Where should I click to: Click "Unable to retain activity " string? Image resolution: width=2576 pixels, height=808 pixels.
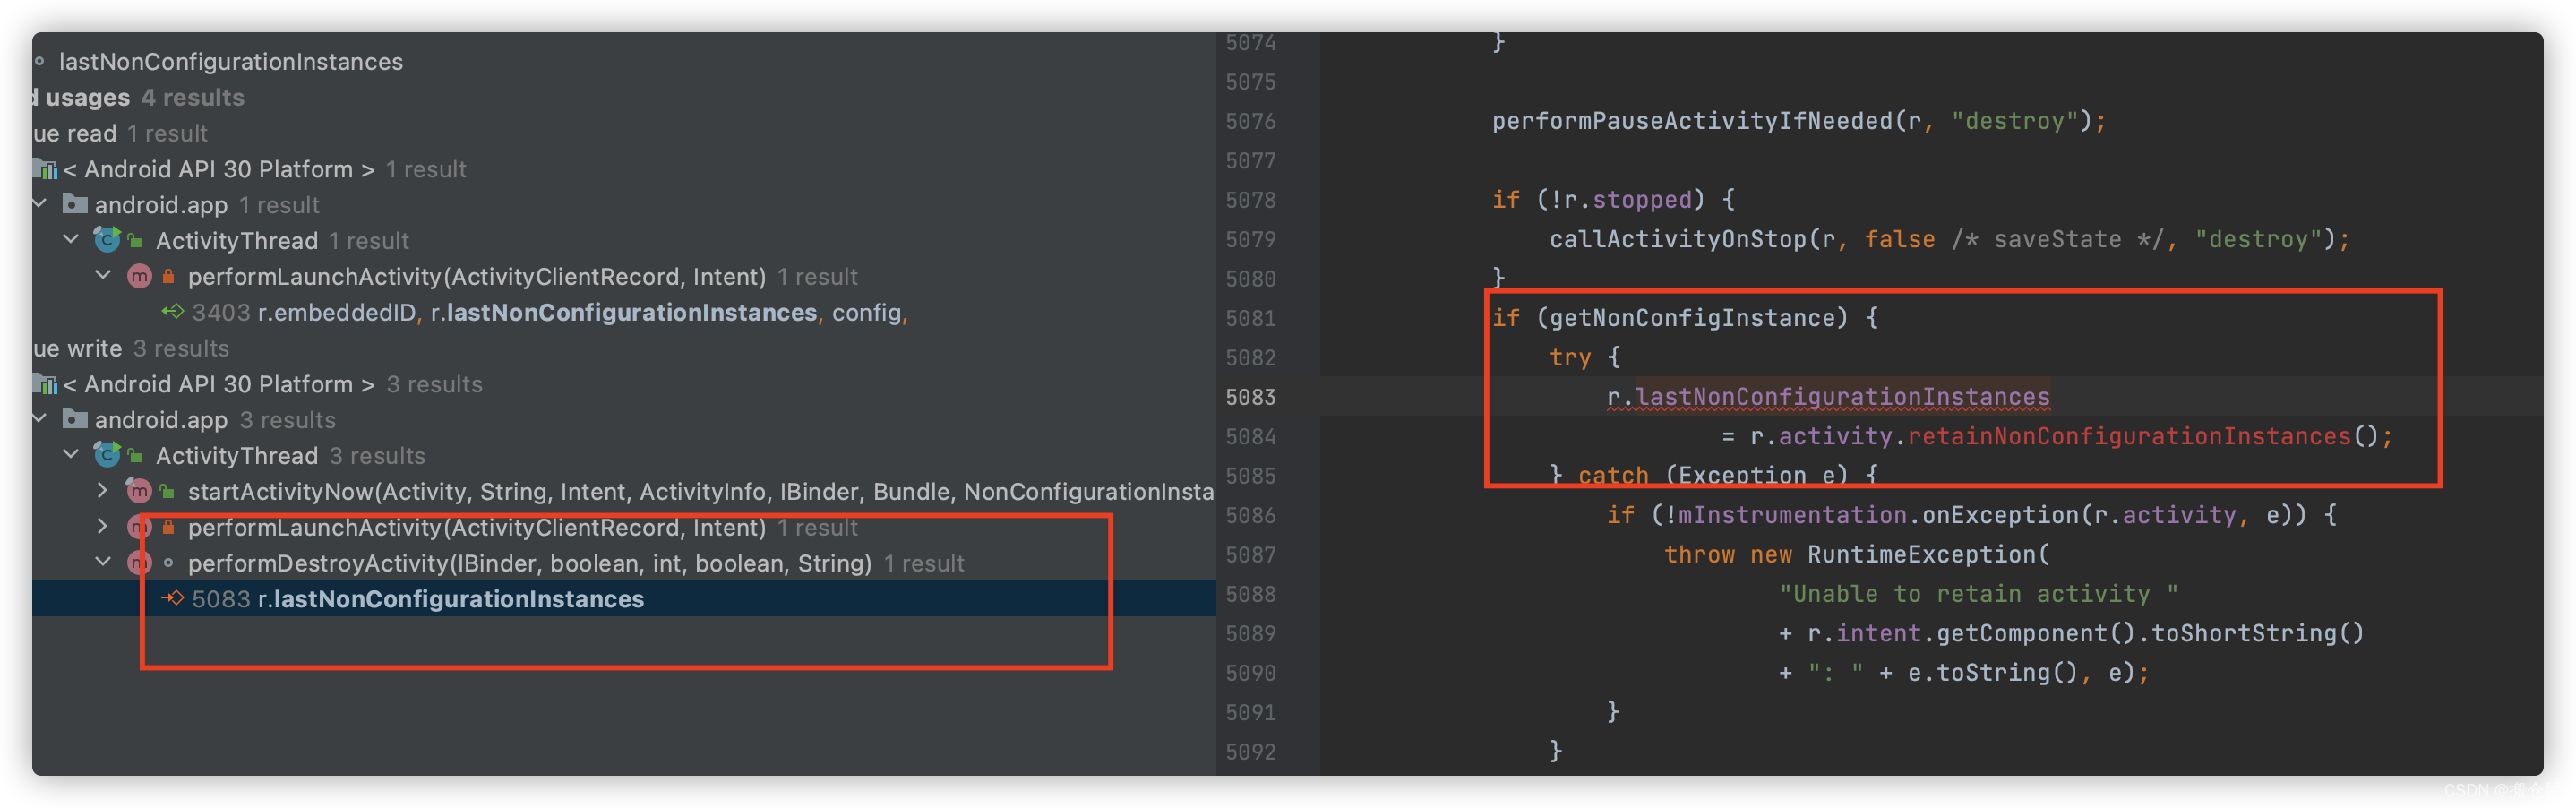coord(1978,594)
